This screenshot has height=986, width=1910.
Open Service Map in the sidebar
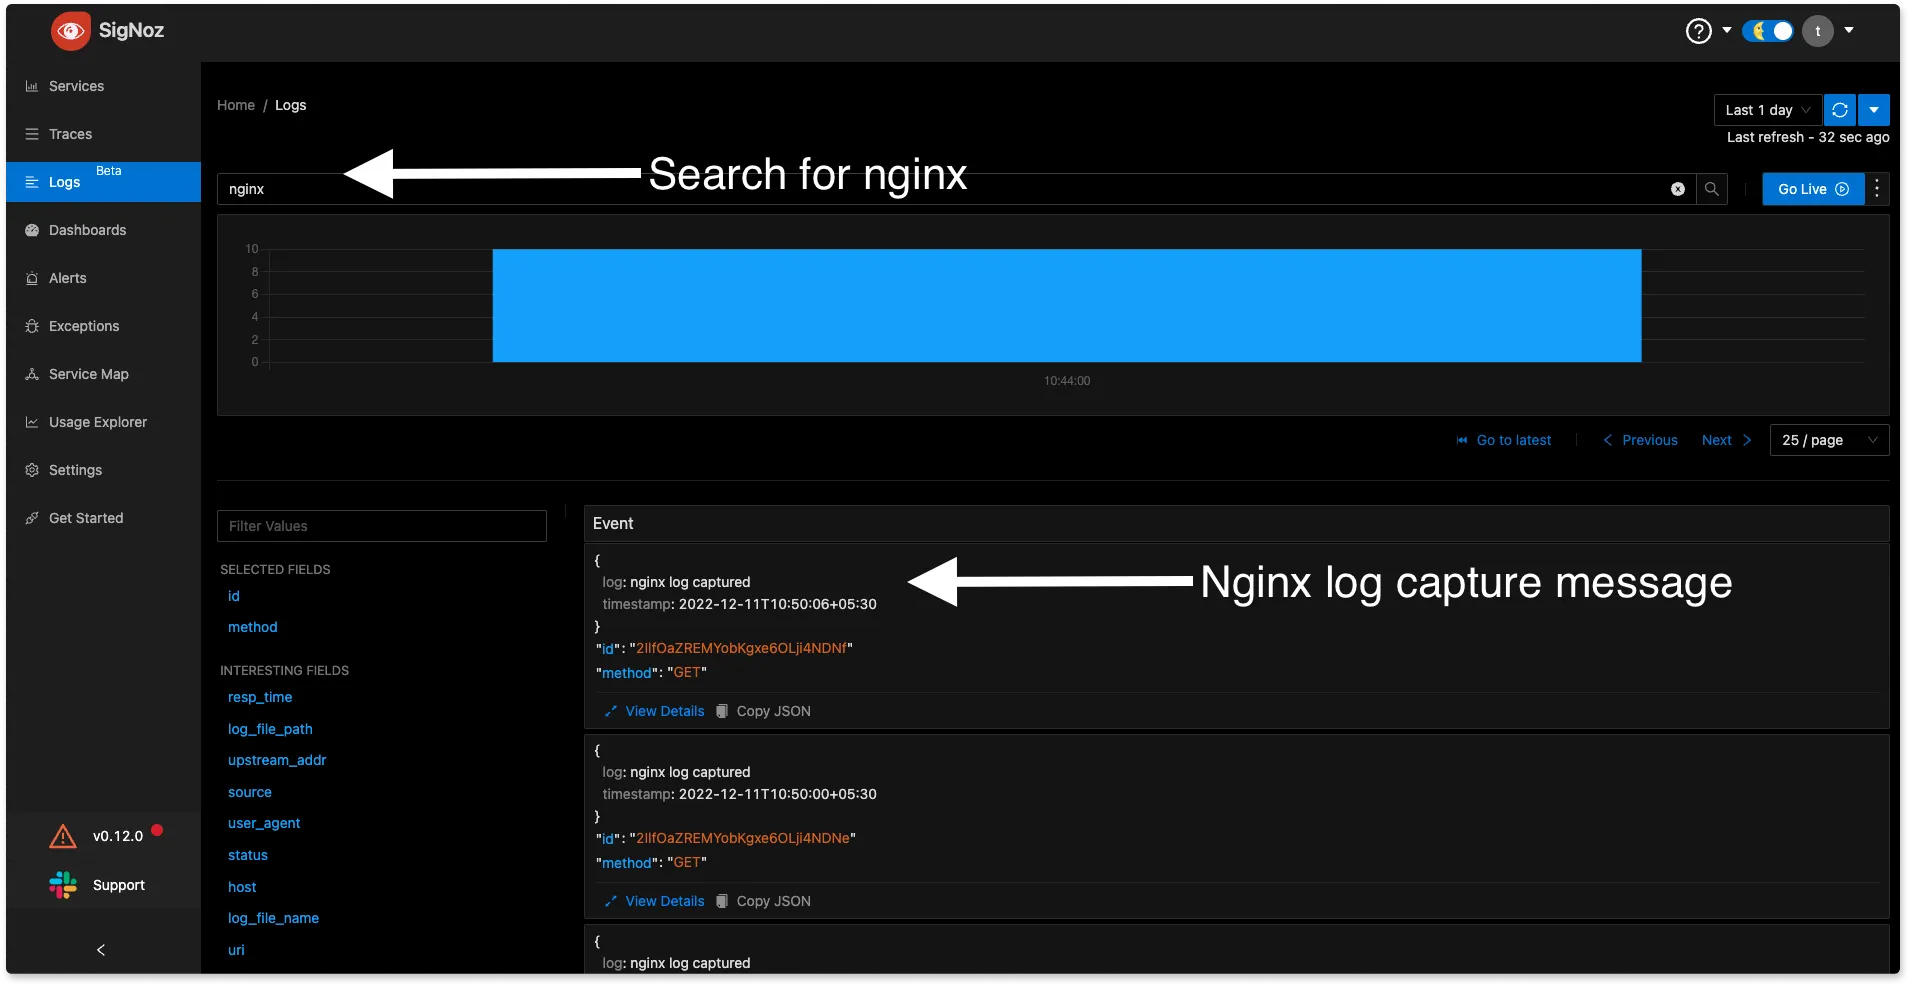pyautogui.click(x=103, y=374)
